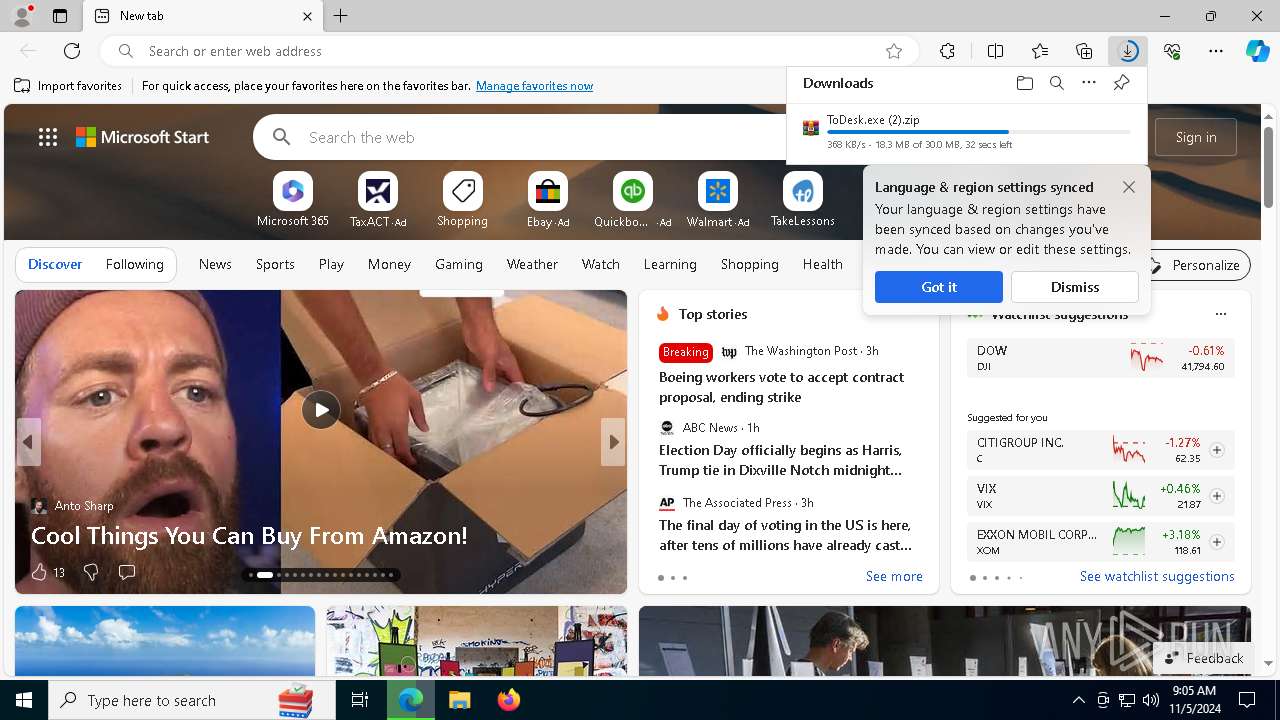The width and height of the screenshot is (1280, 720).
Task: Open See watchlist suggestions link
Action: pos(1157,576)
